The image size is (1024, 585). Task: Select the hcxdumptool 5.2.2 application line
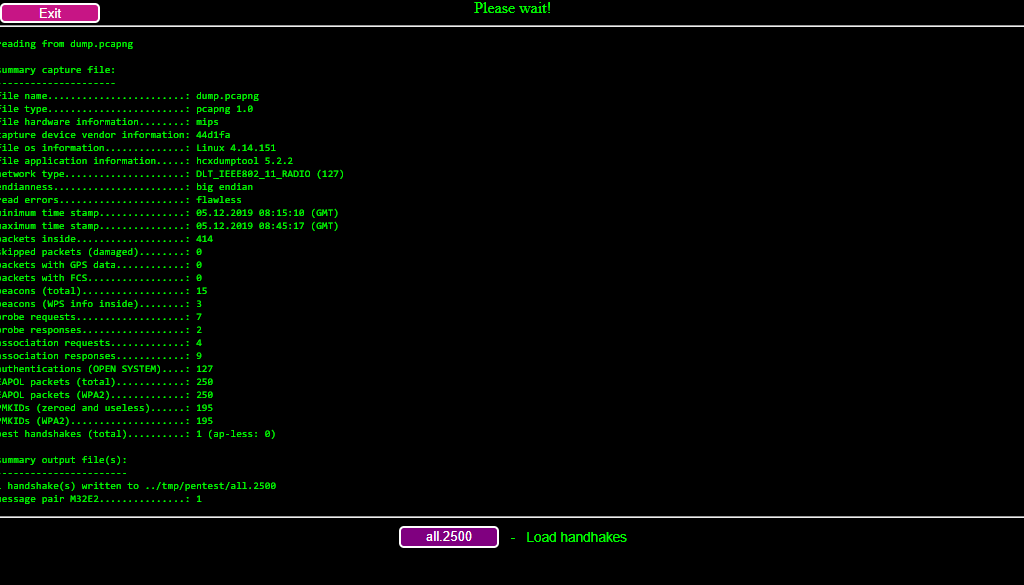(x=145, y=161)
